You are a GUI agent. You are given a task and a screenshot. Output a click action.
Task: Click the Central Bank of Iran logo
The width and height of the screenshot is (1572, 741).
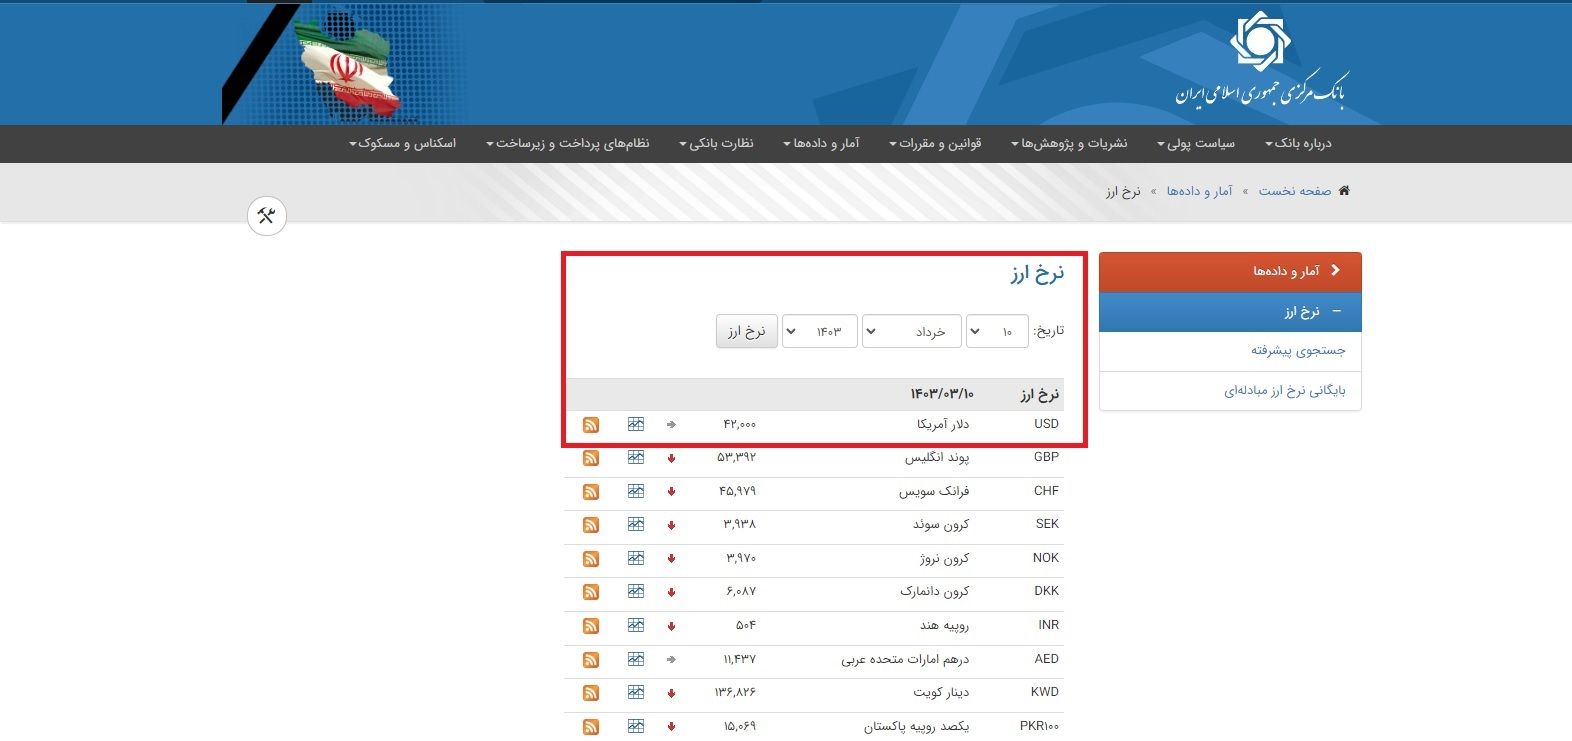tap(1260, 62)
